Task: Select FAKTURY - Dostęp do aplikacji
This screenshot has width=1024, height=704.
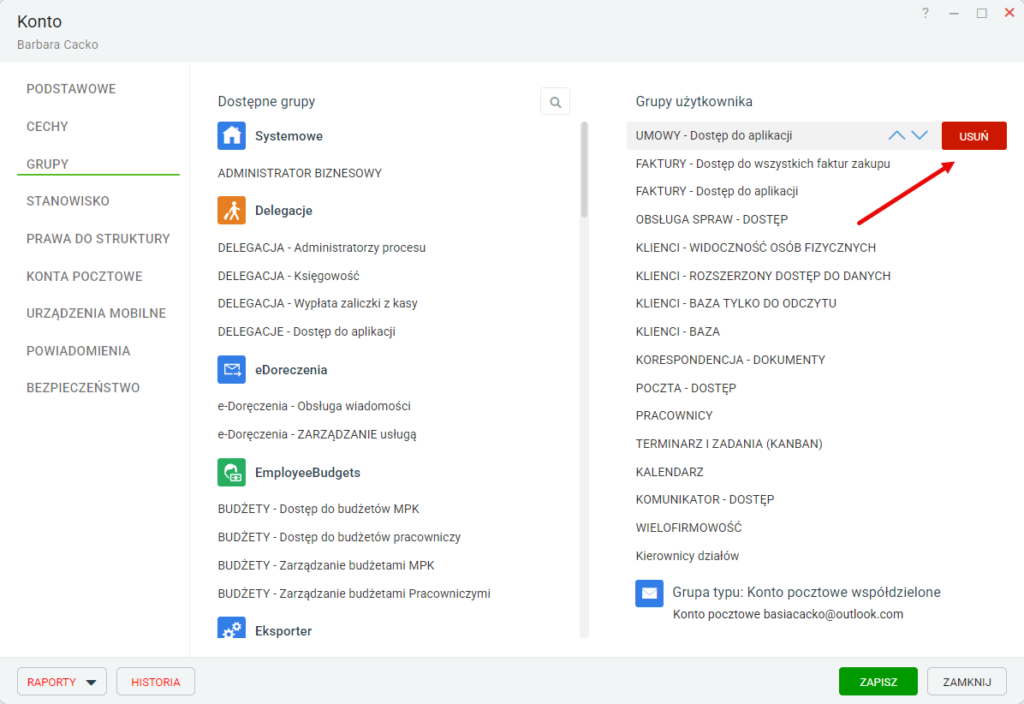Action: 716,191
